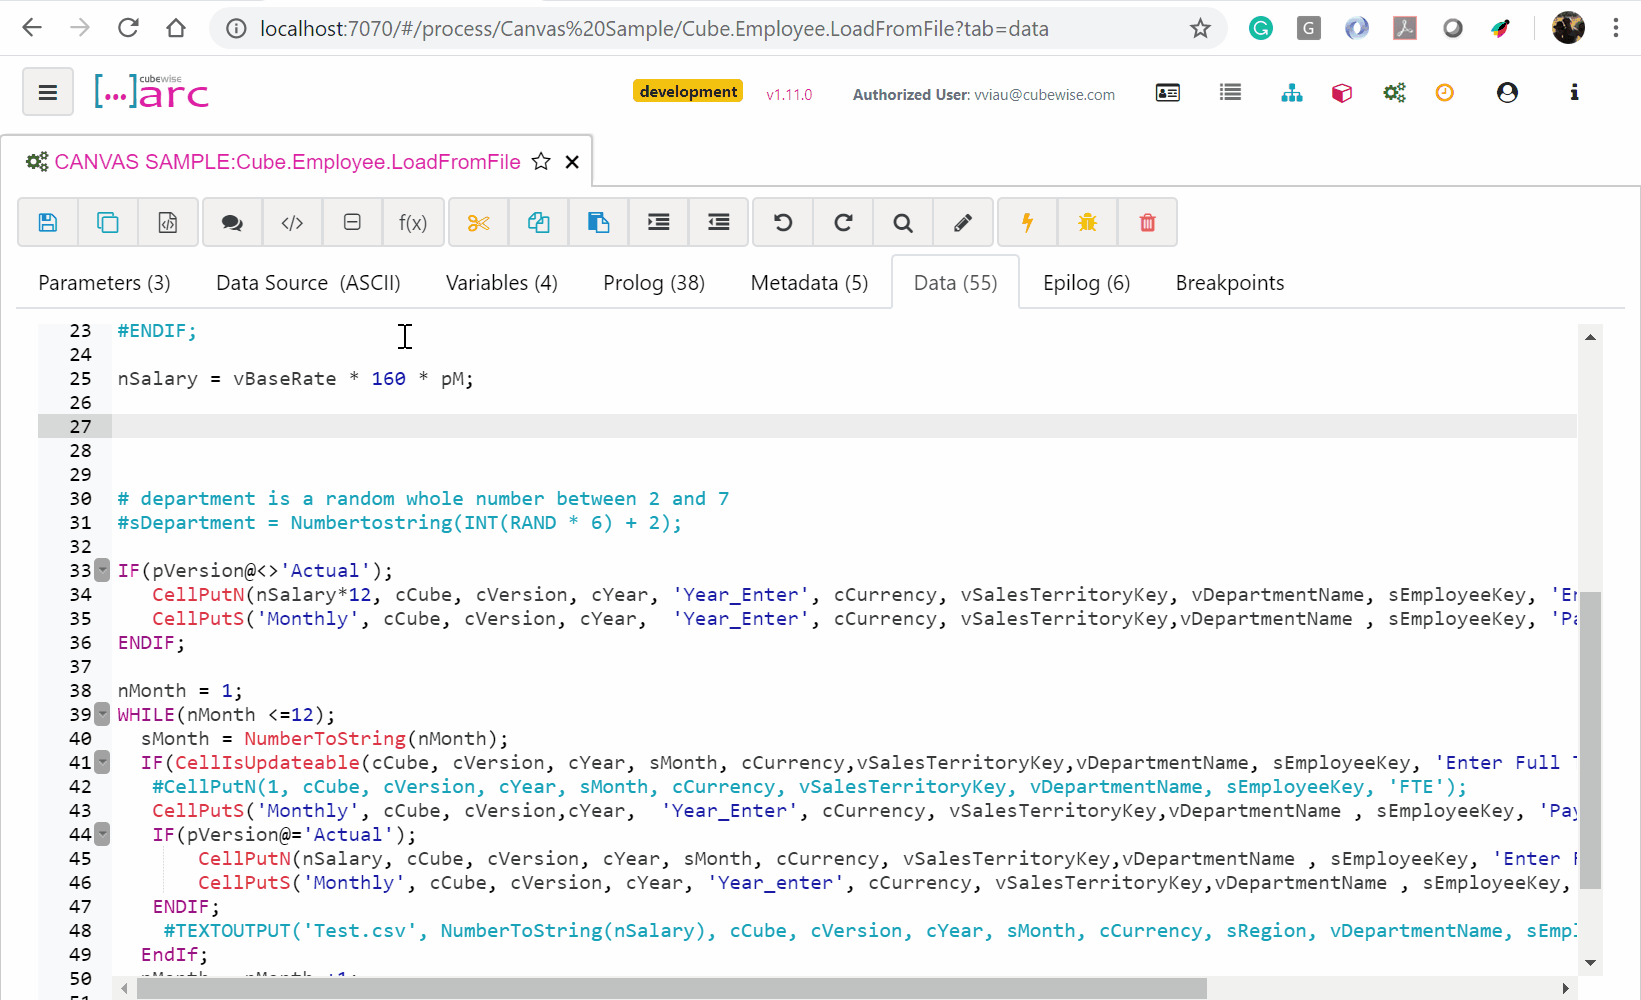Toggle the favorite star on the process tab

[541, 162]
